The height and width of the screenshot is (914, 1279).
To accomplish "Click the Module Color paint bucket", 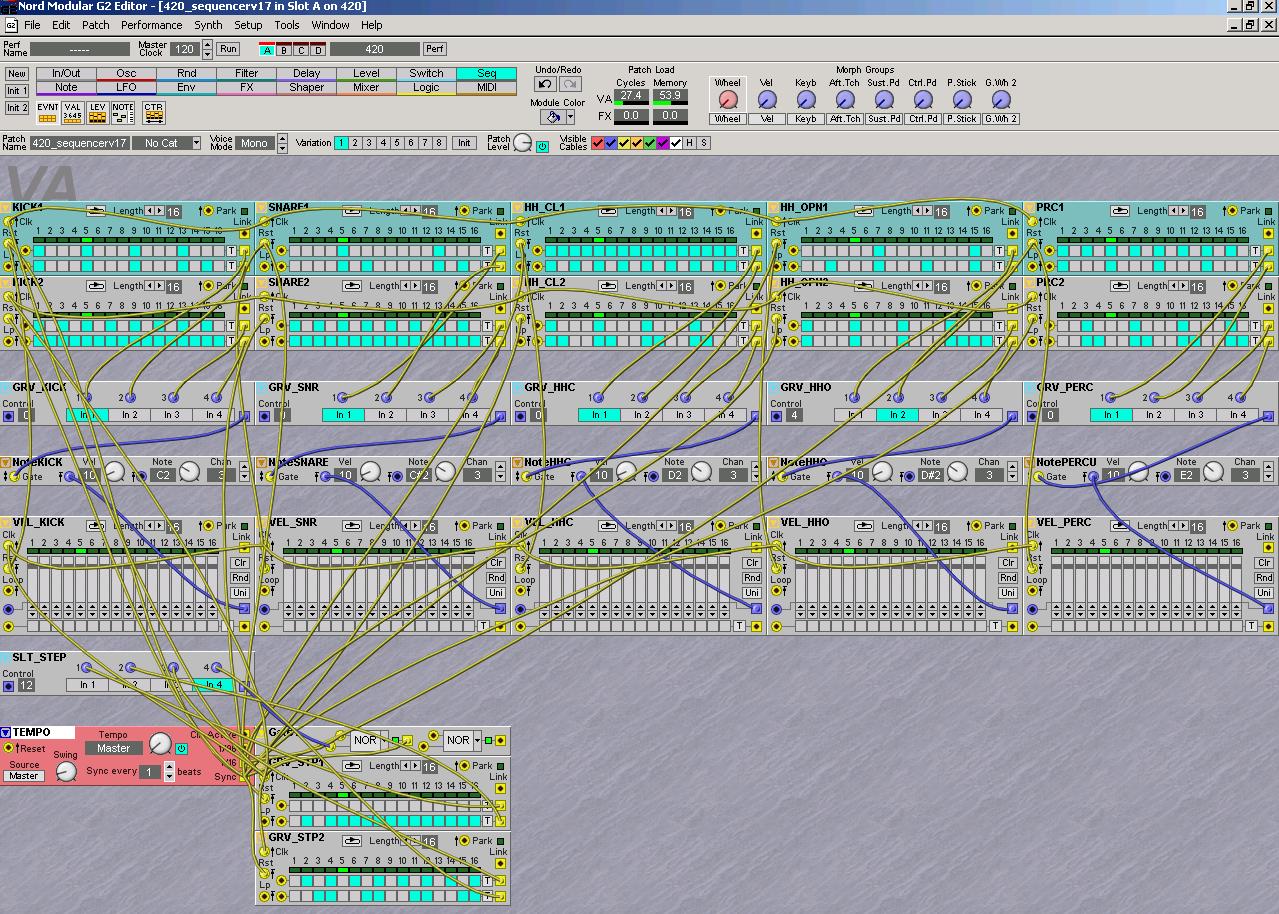I will click(551, 117).
